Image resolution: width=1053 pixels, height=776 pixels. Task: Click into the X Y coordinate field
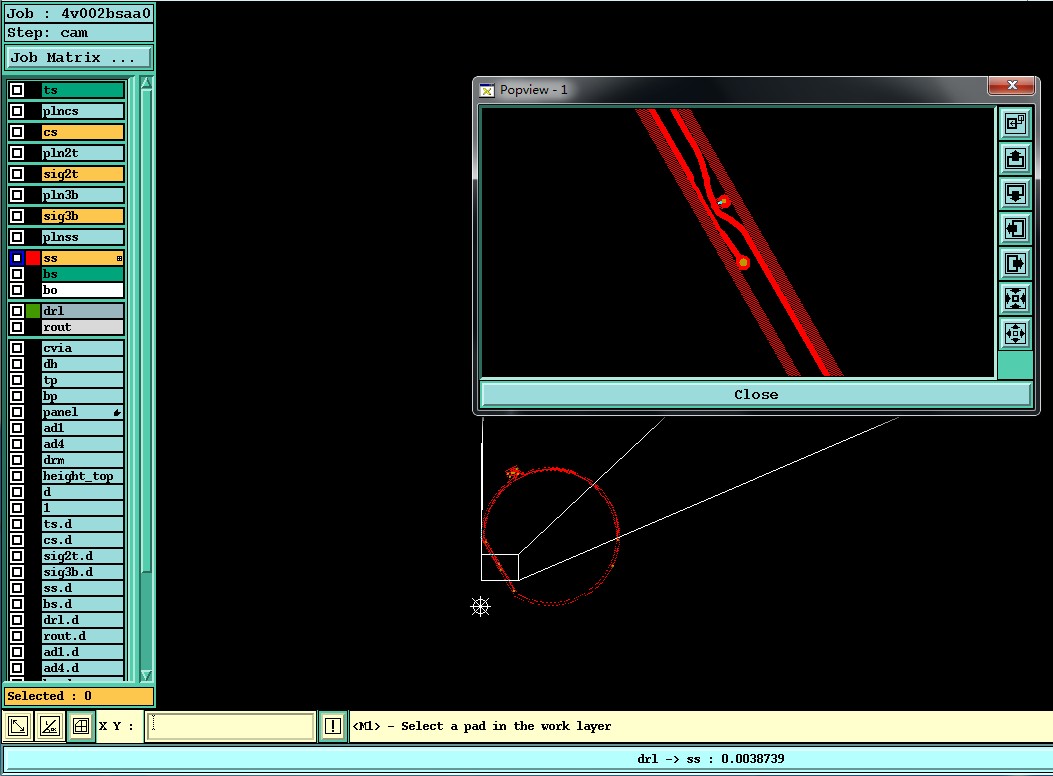(x=230, y=726)
